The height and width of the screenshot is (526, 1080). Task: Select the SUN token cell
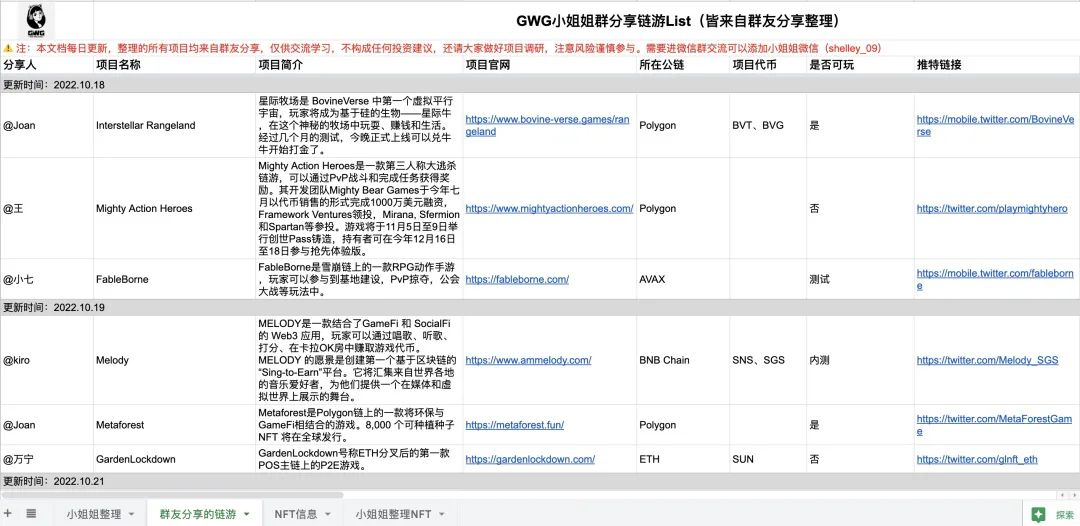(x=768, y=459)
